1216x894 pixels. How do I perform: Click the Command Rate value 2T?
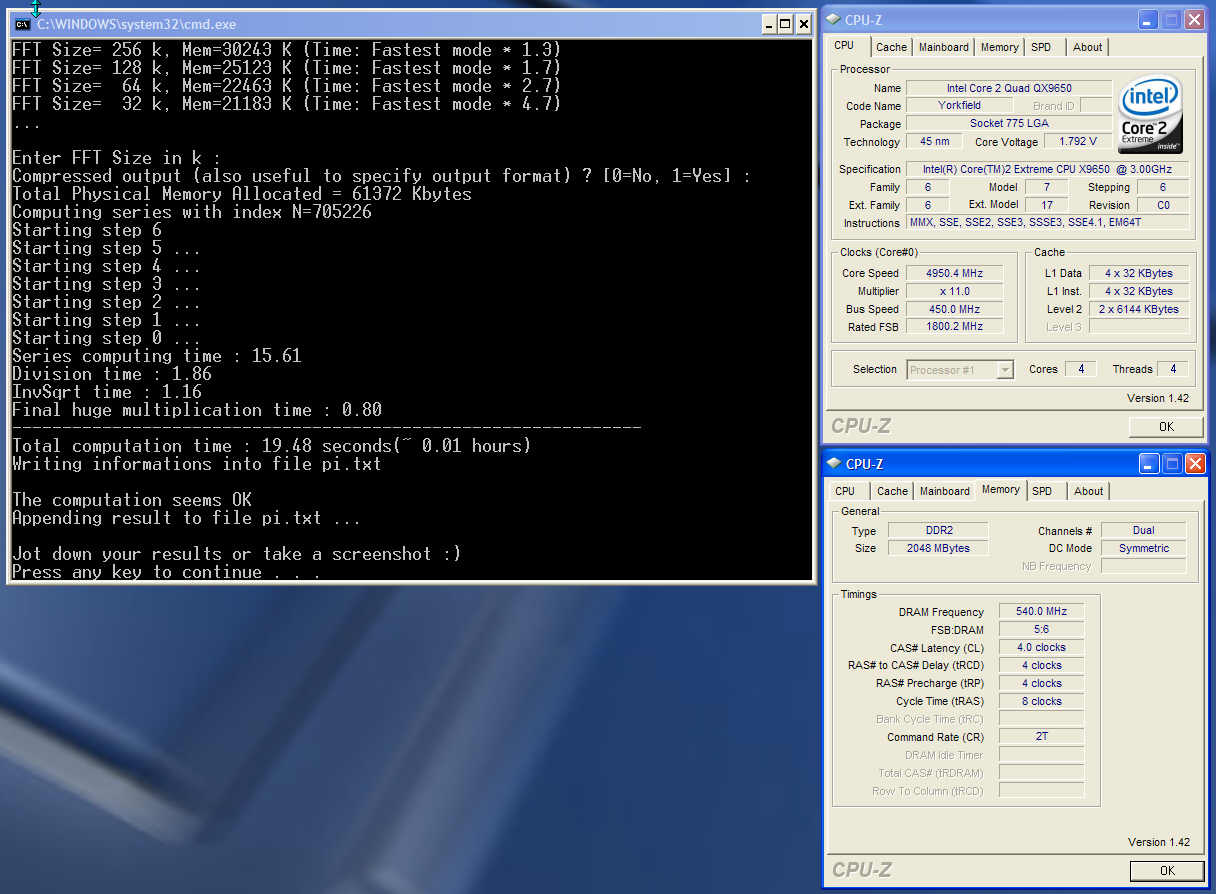click(x=1041, y=736)
